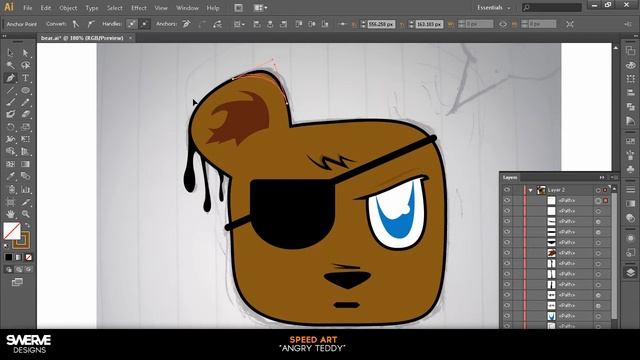
Task: Select the Selection tool (black arrow)
Action: click(x=10, y=53)
